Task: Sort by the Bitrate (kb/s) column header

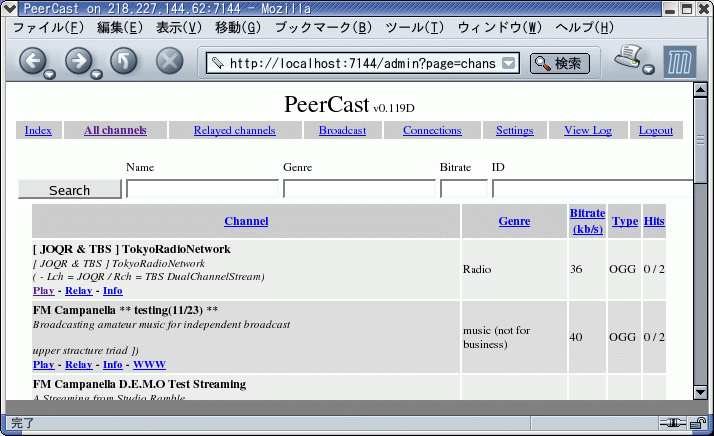Action: pos(587,221)
